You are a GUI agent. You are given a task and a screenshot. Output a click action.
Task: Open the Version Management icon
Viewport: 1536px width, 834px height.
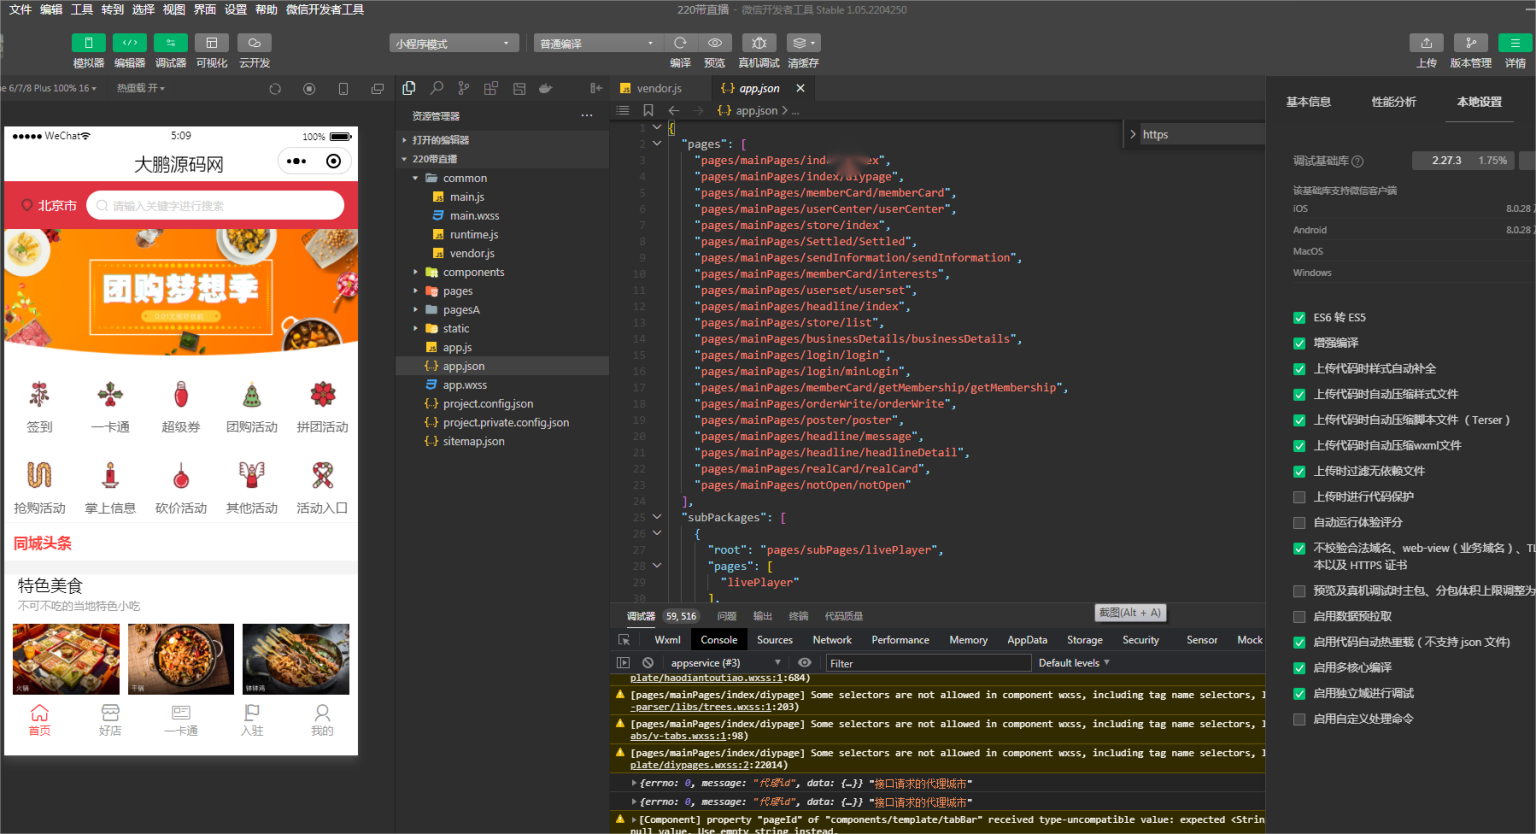(x=1470, y=43)
